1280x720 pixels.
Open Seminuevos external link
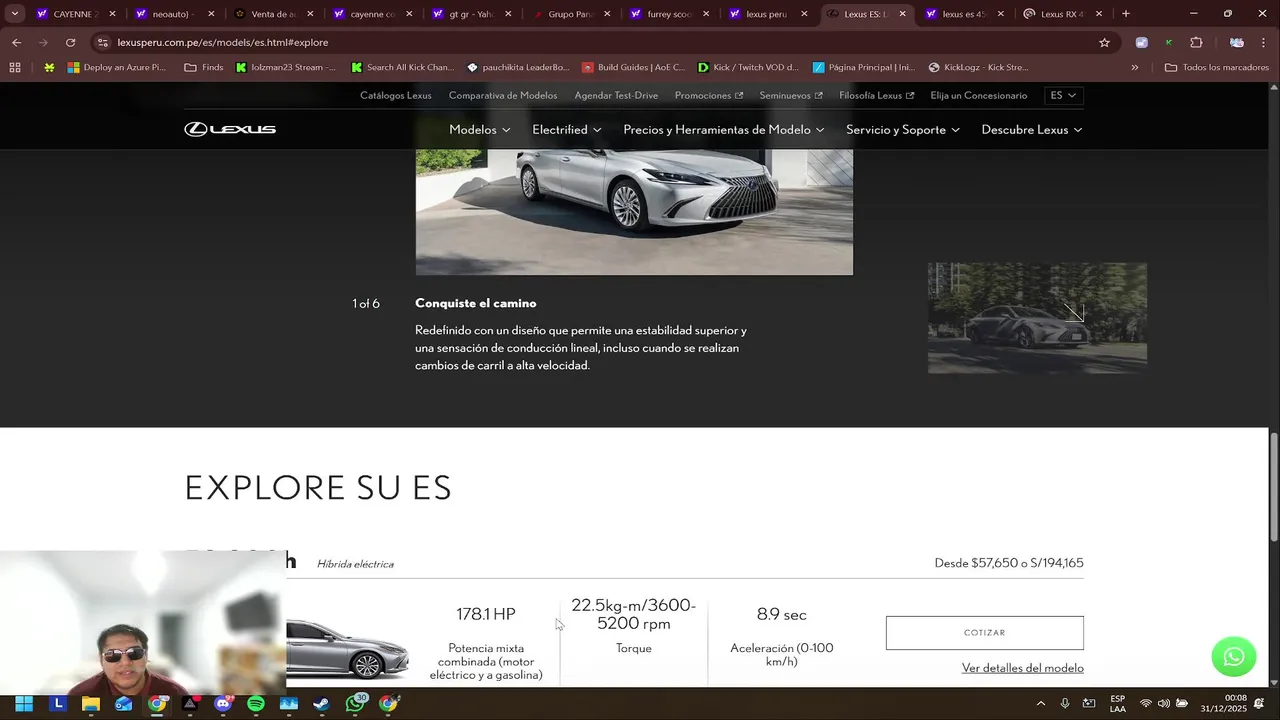(791, 95)
